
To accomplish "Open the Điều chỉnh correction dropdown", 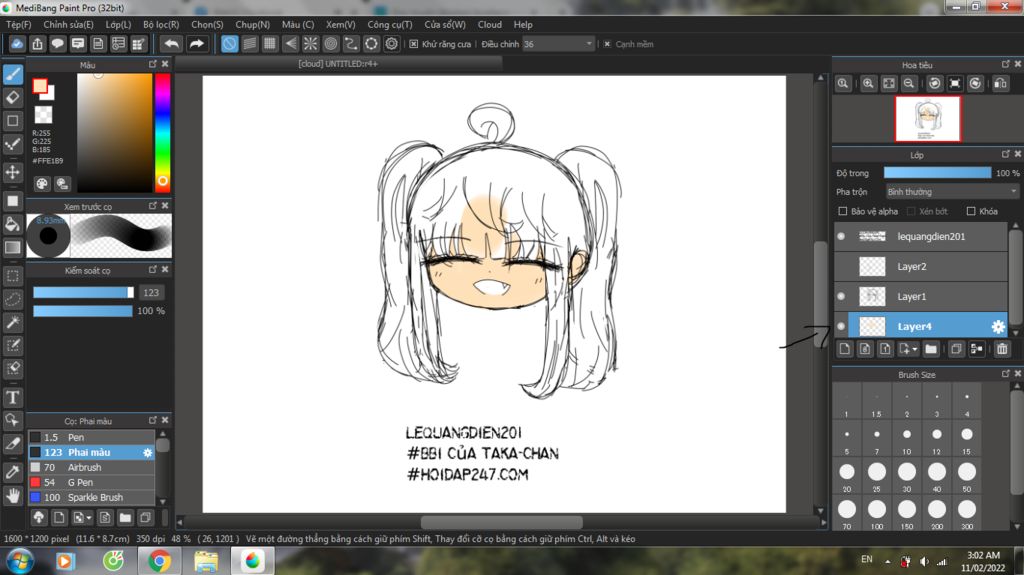I will (558, 44).
